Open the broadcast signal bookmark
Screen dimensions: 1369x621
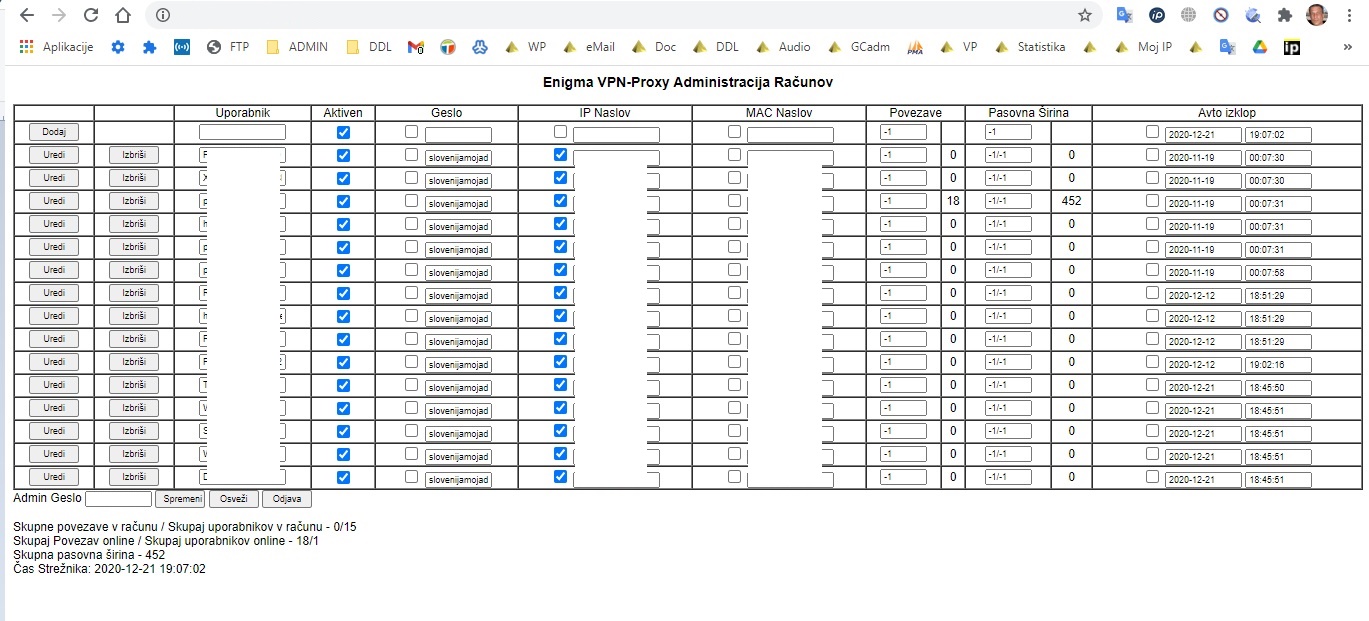(x=182, y=47)
